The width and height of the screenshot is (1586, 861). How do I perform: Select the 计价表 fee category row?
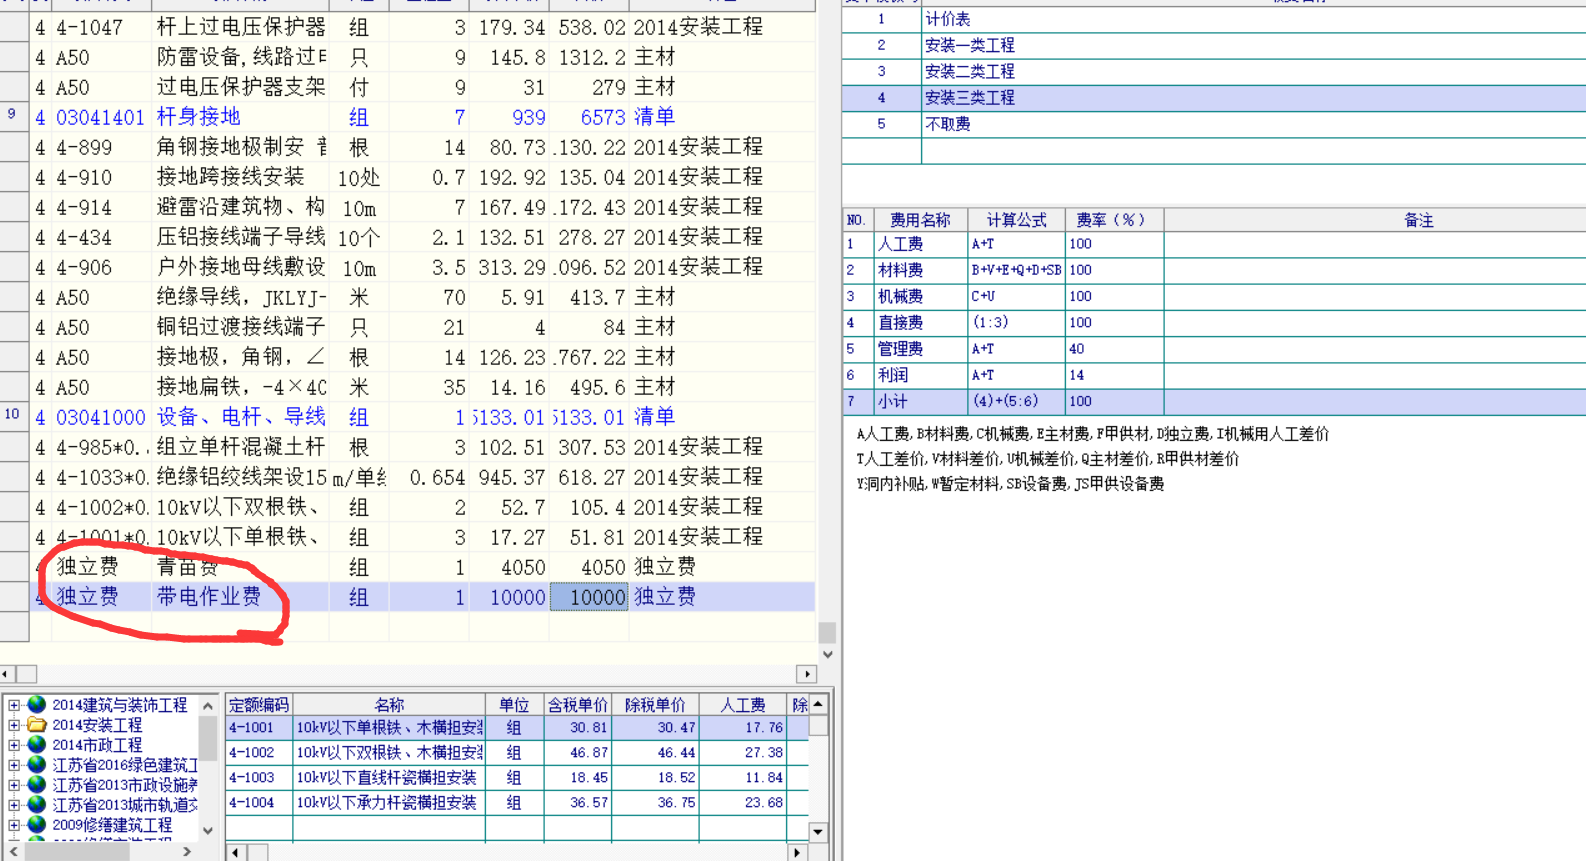pyautogui.click(x=1213, y=19)
